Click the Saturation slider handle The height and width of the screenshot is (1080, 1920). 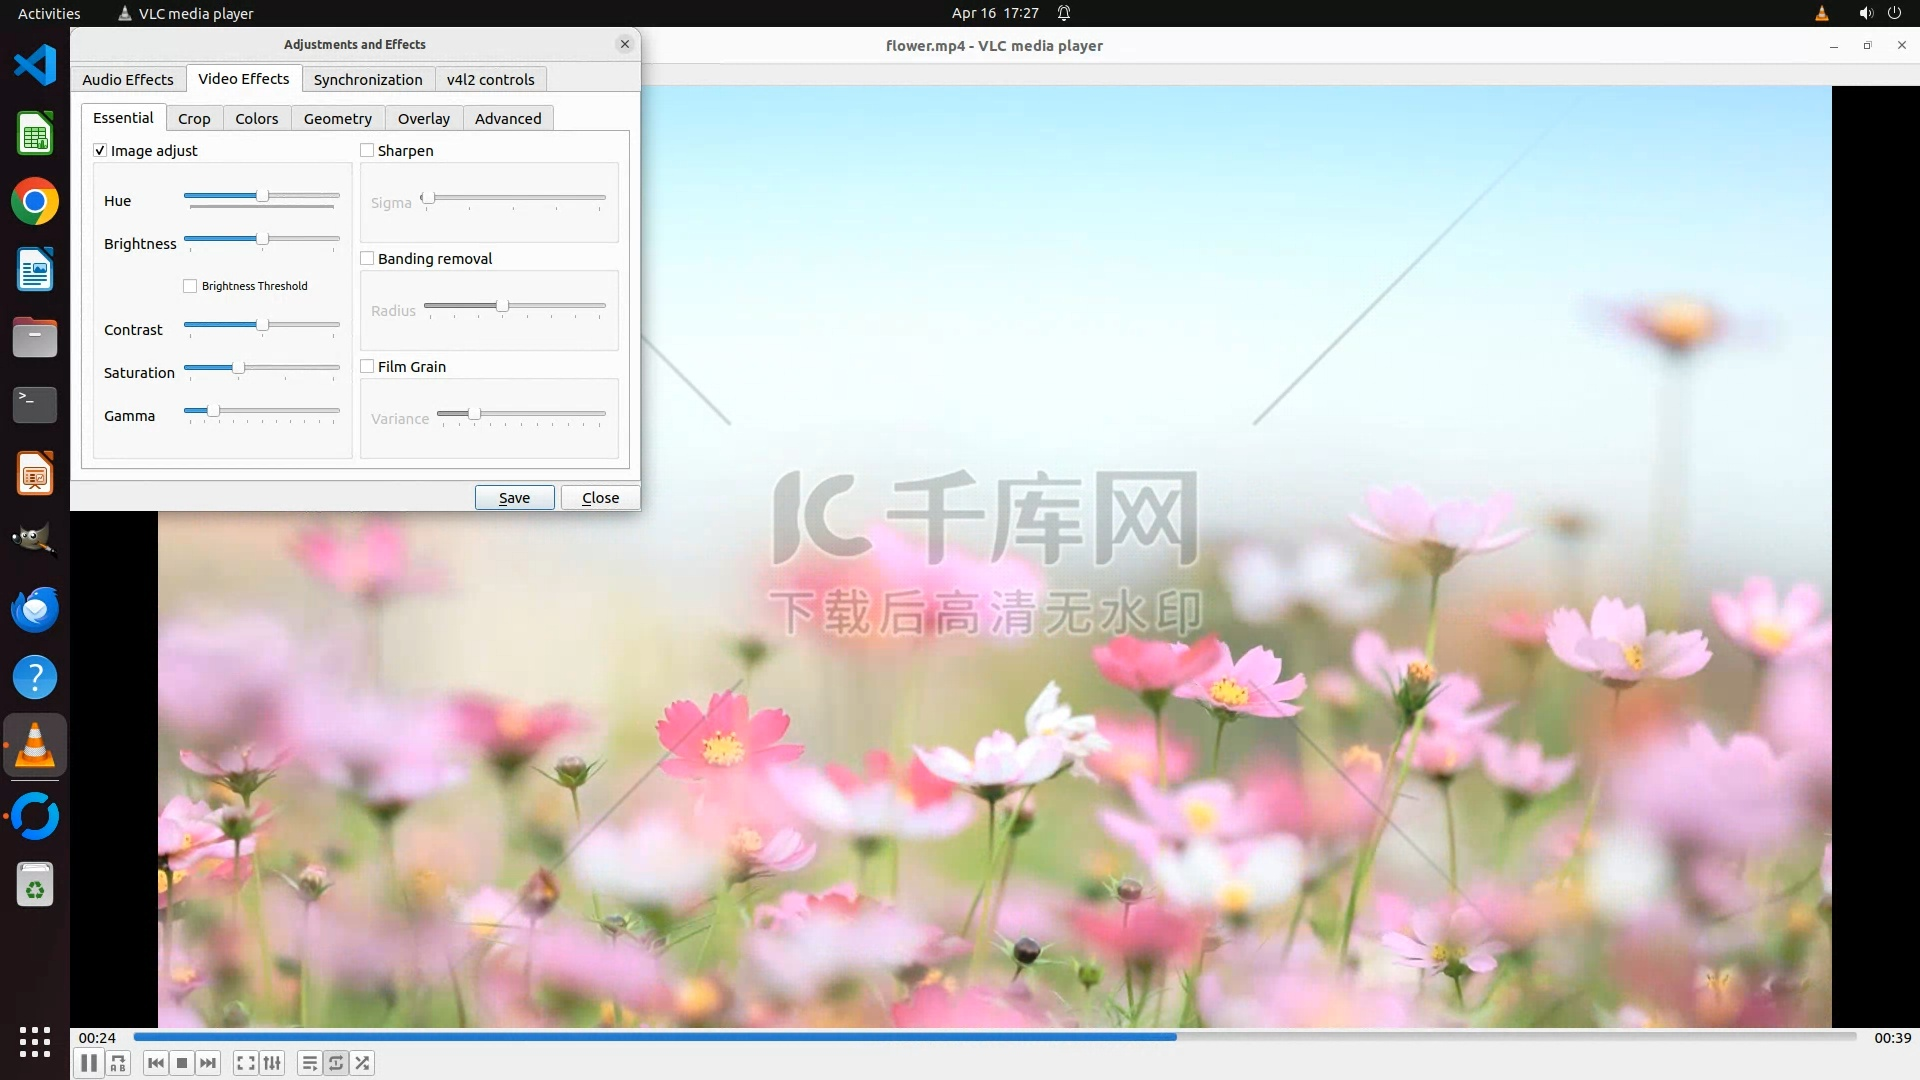(238, 369)
